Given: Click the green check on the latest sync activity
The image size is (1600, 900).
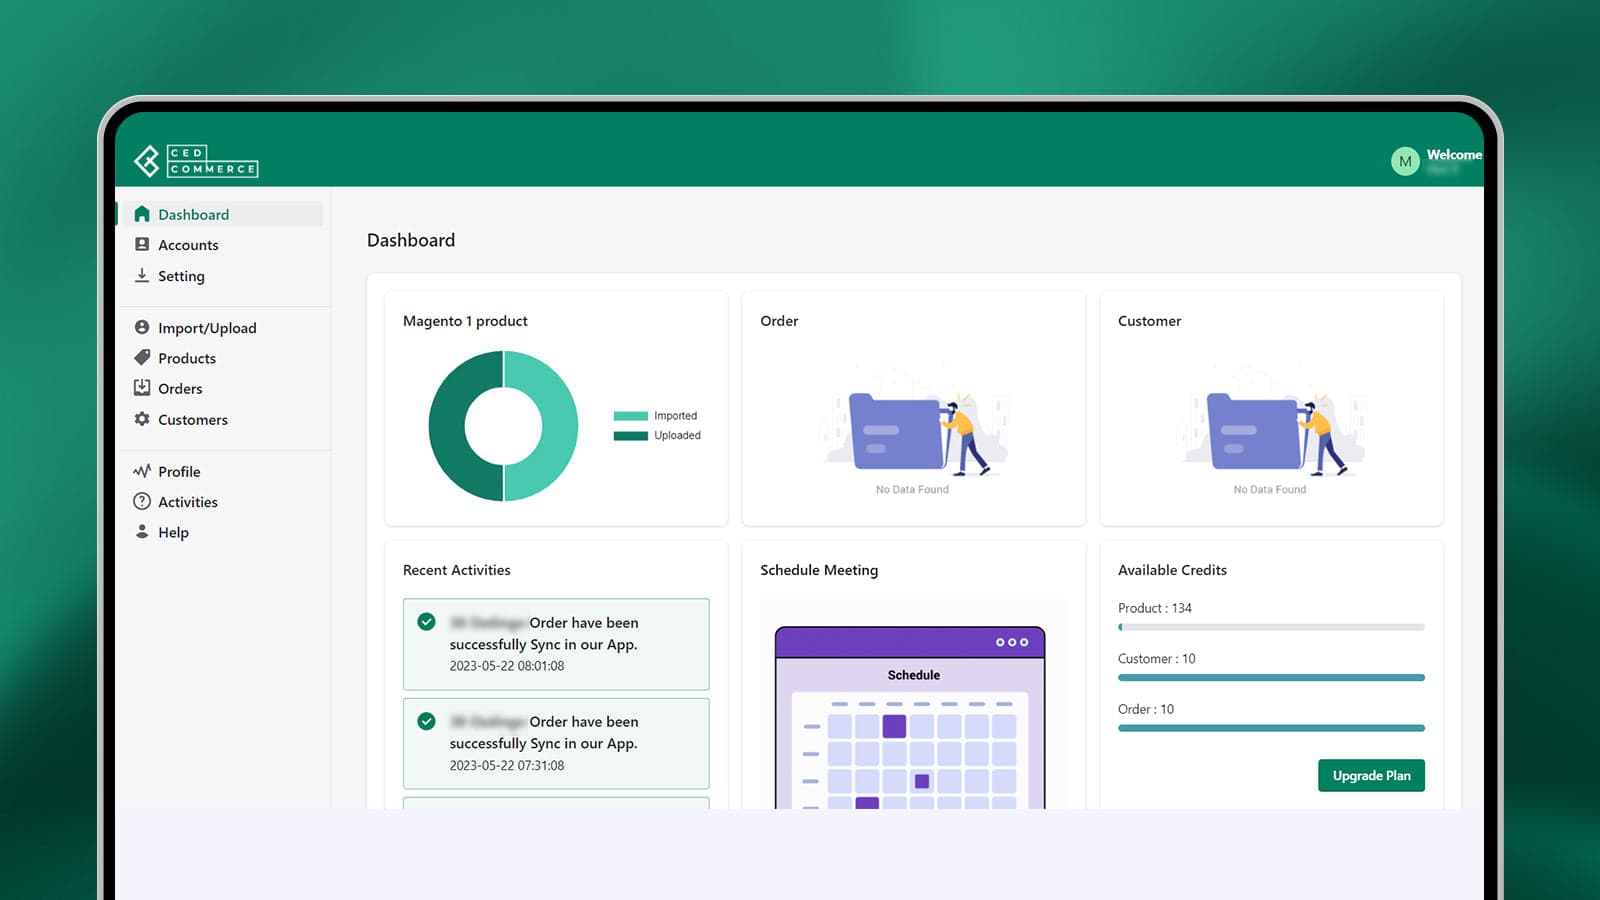Looking at the screenshot, I should (x=429, y=622).
